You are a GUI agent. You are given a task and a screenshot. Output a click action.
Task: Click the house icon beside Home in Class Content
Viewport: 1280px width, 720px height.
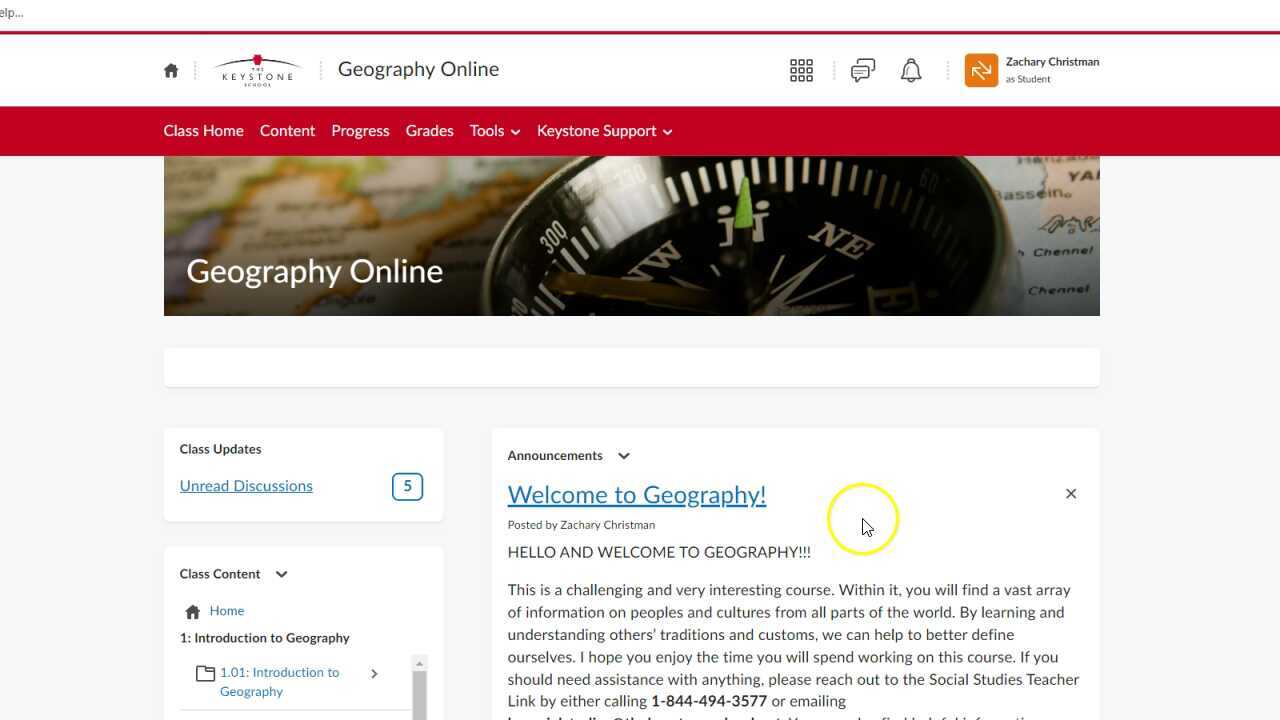(x=193, y=612)
